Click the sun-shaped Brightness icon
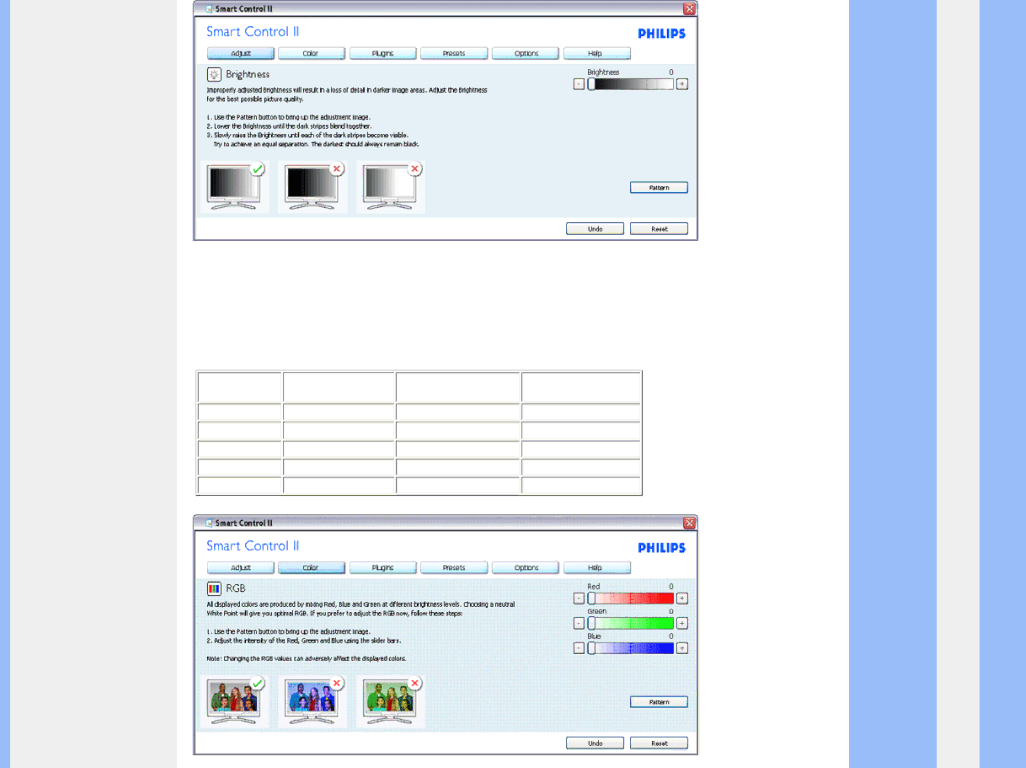 pyautogui.click(x=214, y=75)
